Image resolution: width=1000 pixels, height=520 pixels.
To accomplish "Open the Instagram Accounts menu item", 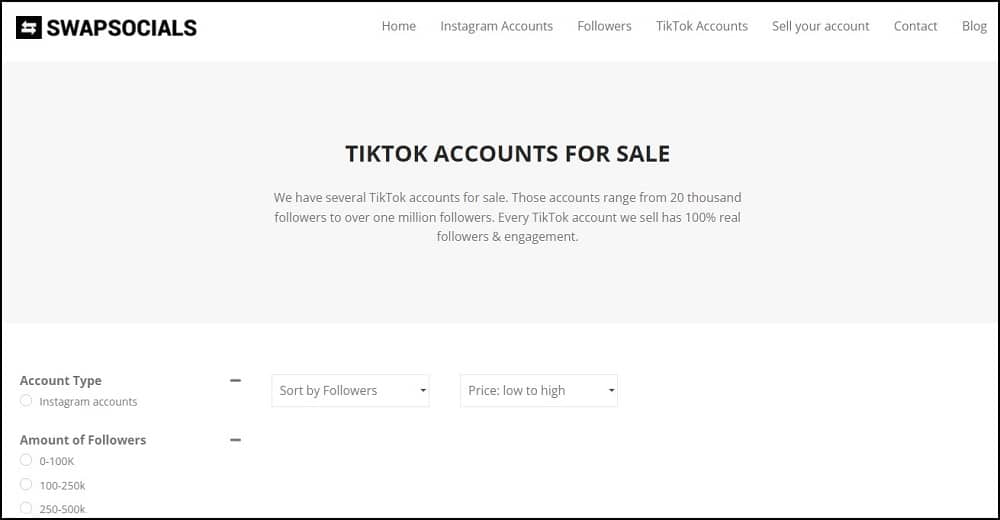I will point(496,26).
